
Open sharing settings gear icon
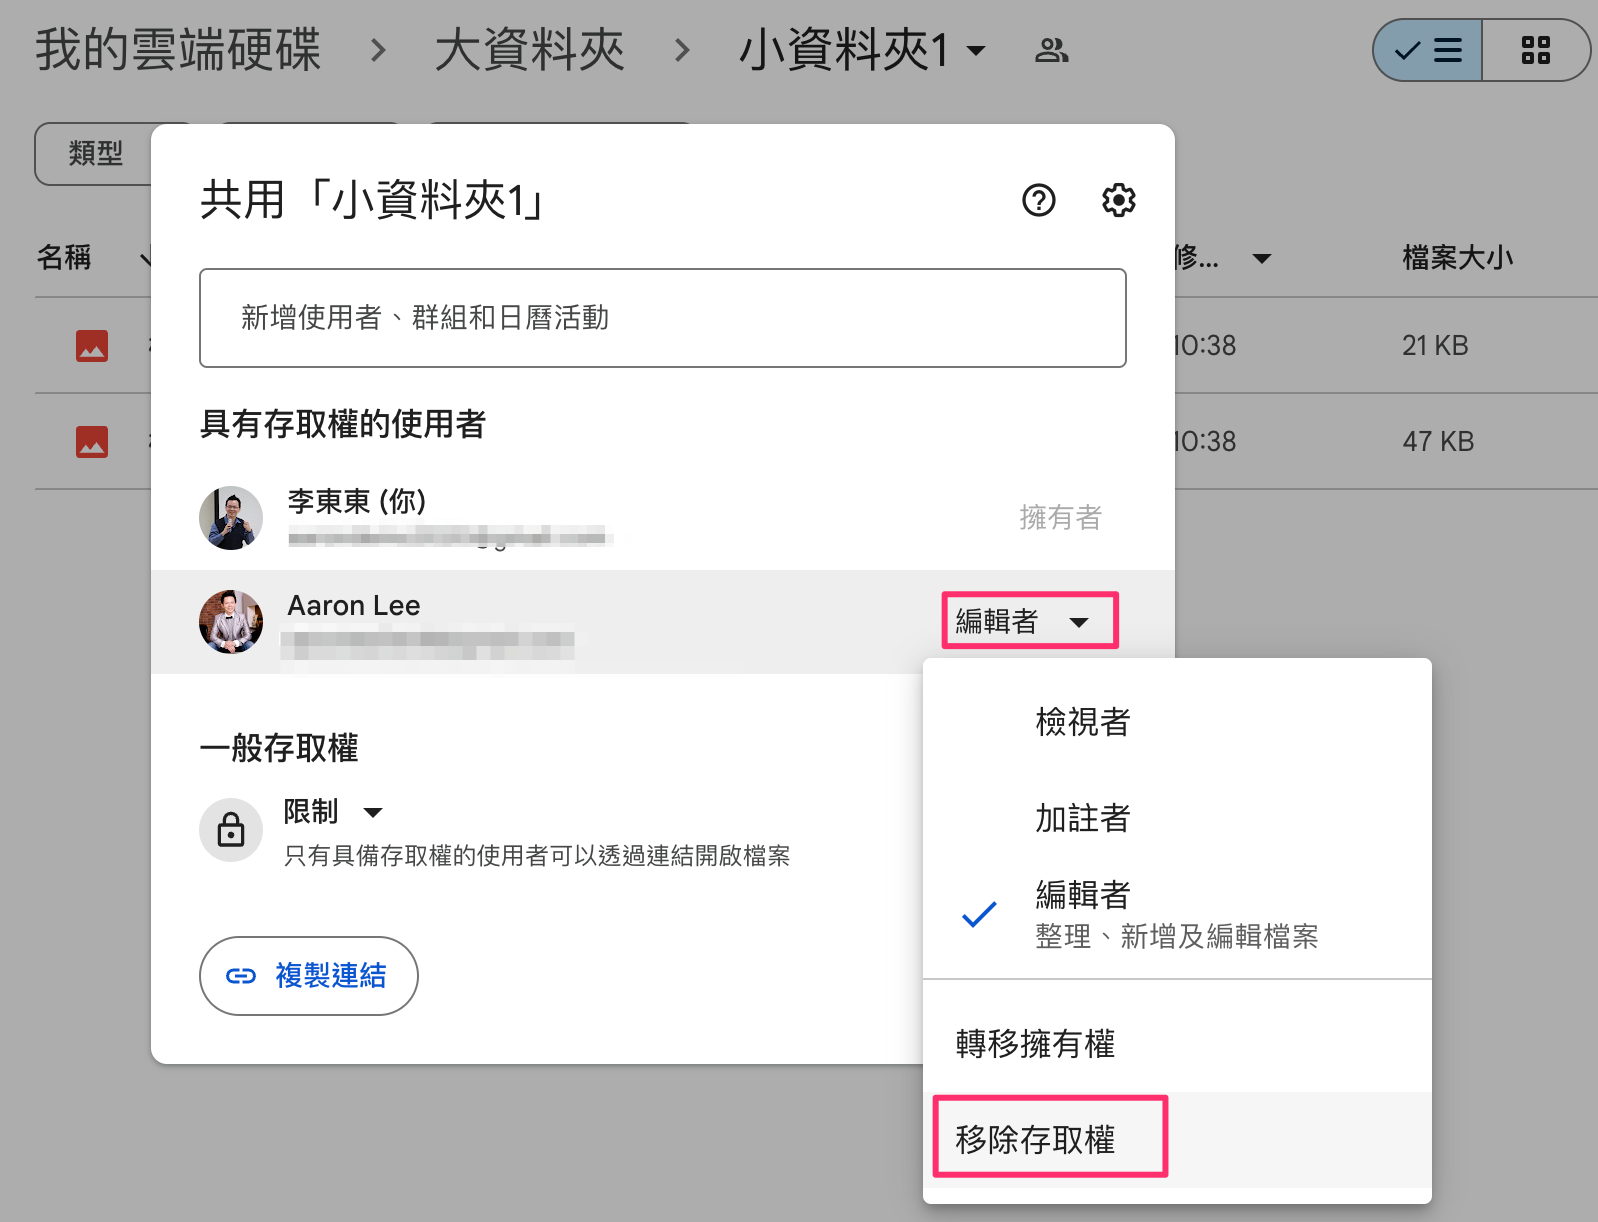[x=1118, y=201]
